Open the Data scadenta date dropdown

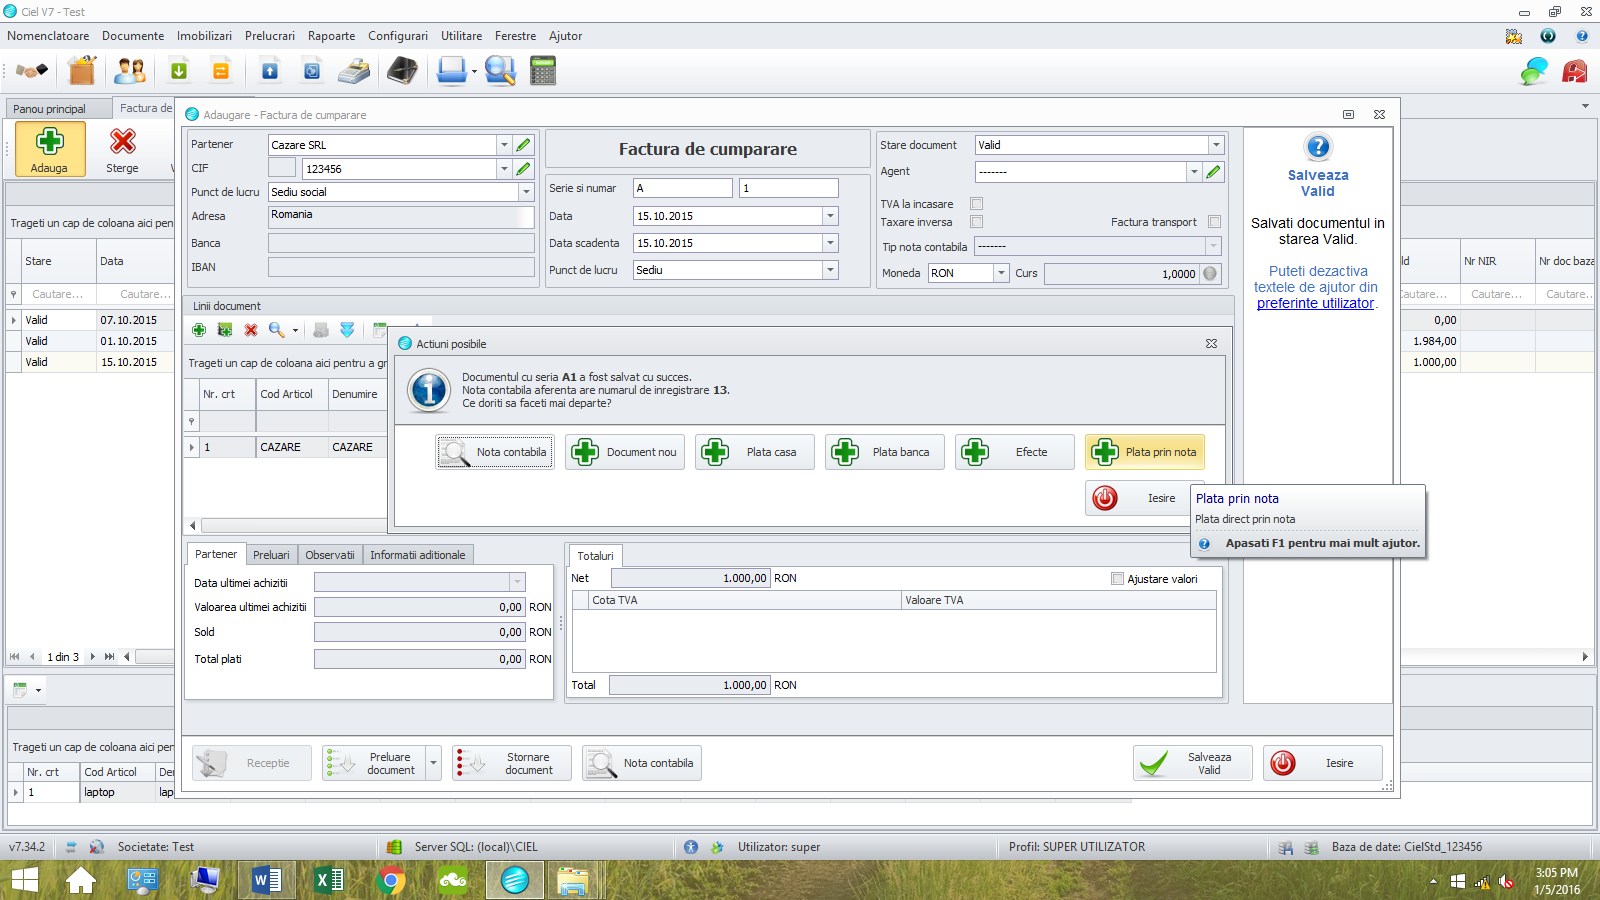(830, 243)
